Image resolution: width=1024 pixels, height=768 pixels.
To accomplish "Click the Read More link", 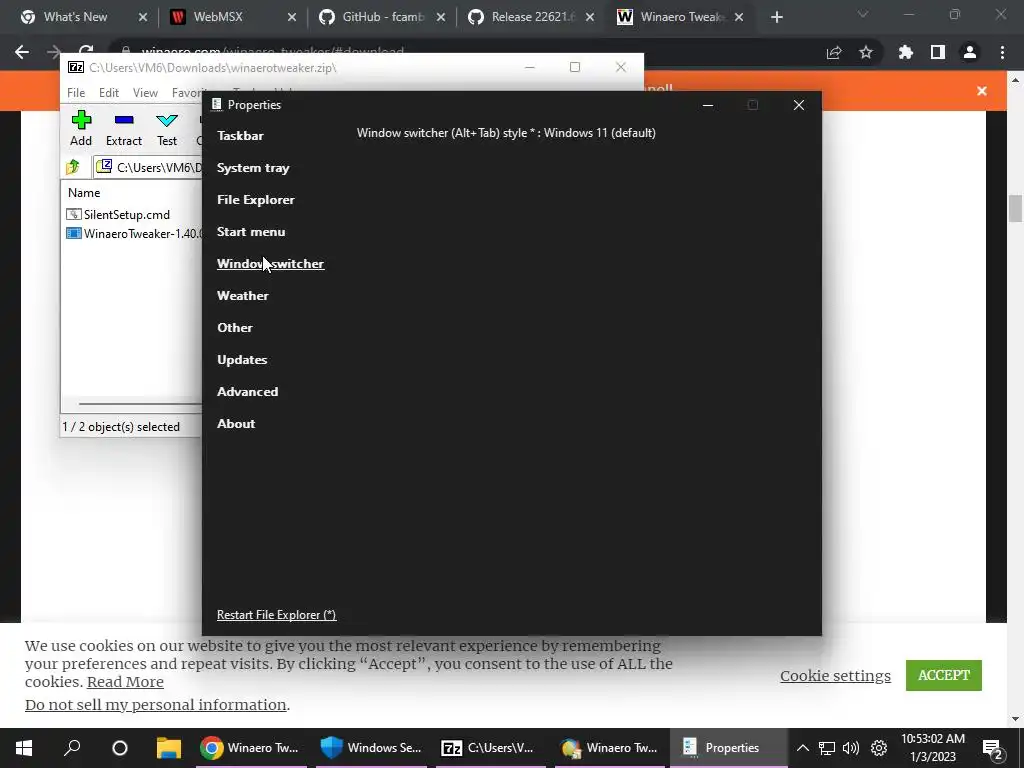I will coord(125,682).
